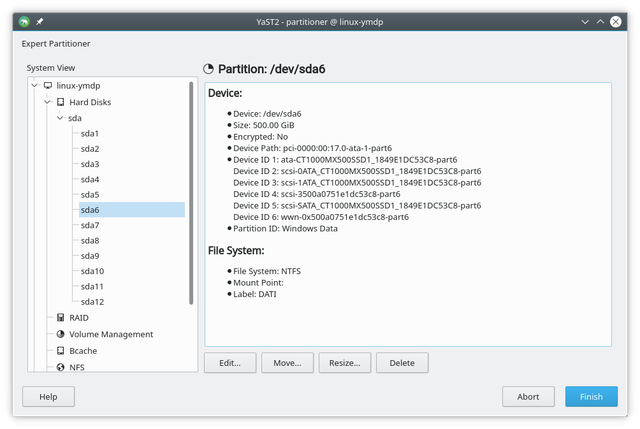Viewport: 640px width, 429px height.
Task: Open the sda disk entry
Action: point(75,118)
